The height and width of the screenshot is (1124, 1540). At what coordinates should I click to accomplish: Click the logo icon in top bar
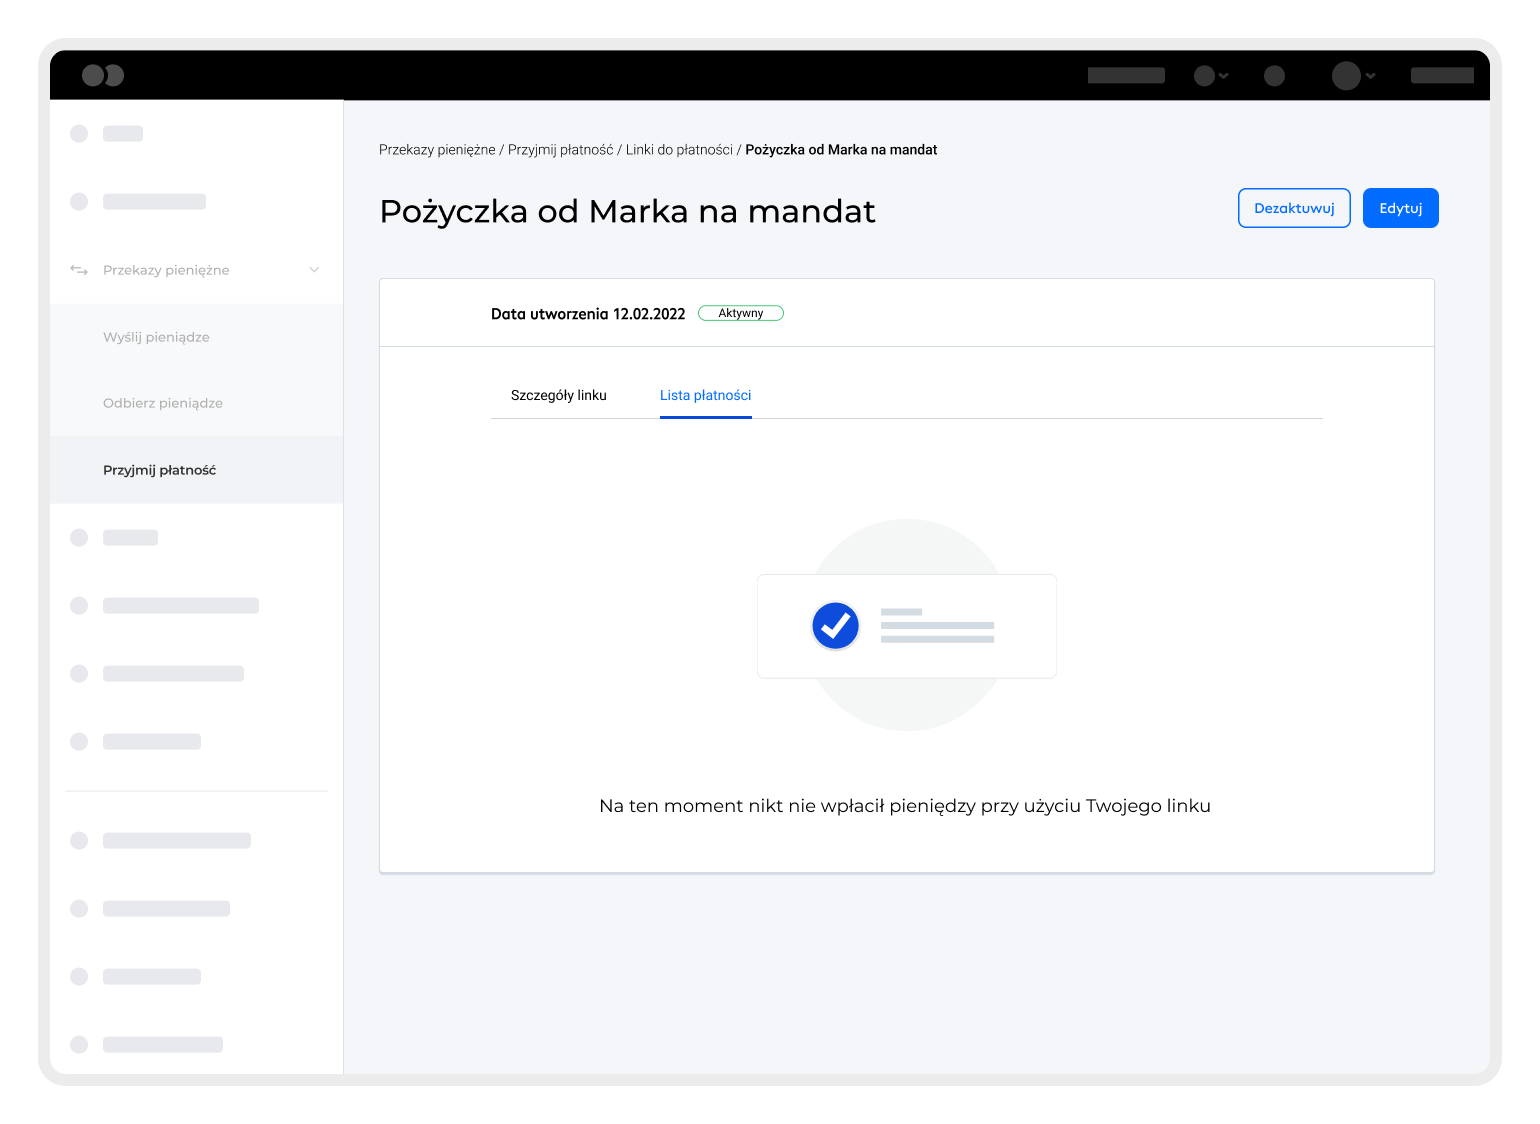point(103,75)
